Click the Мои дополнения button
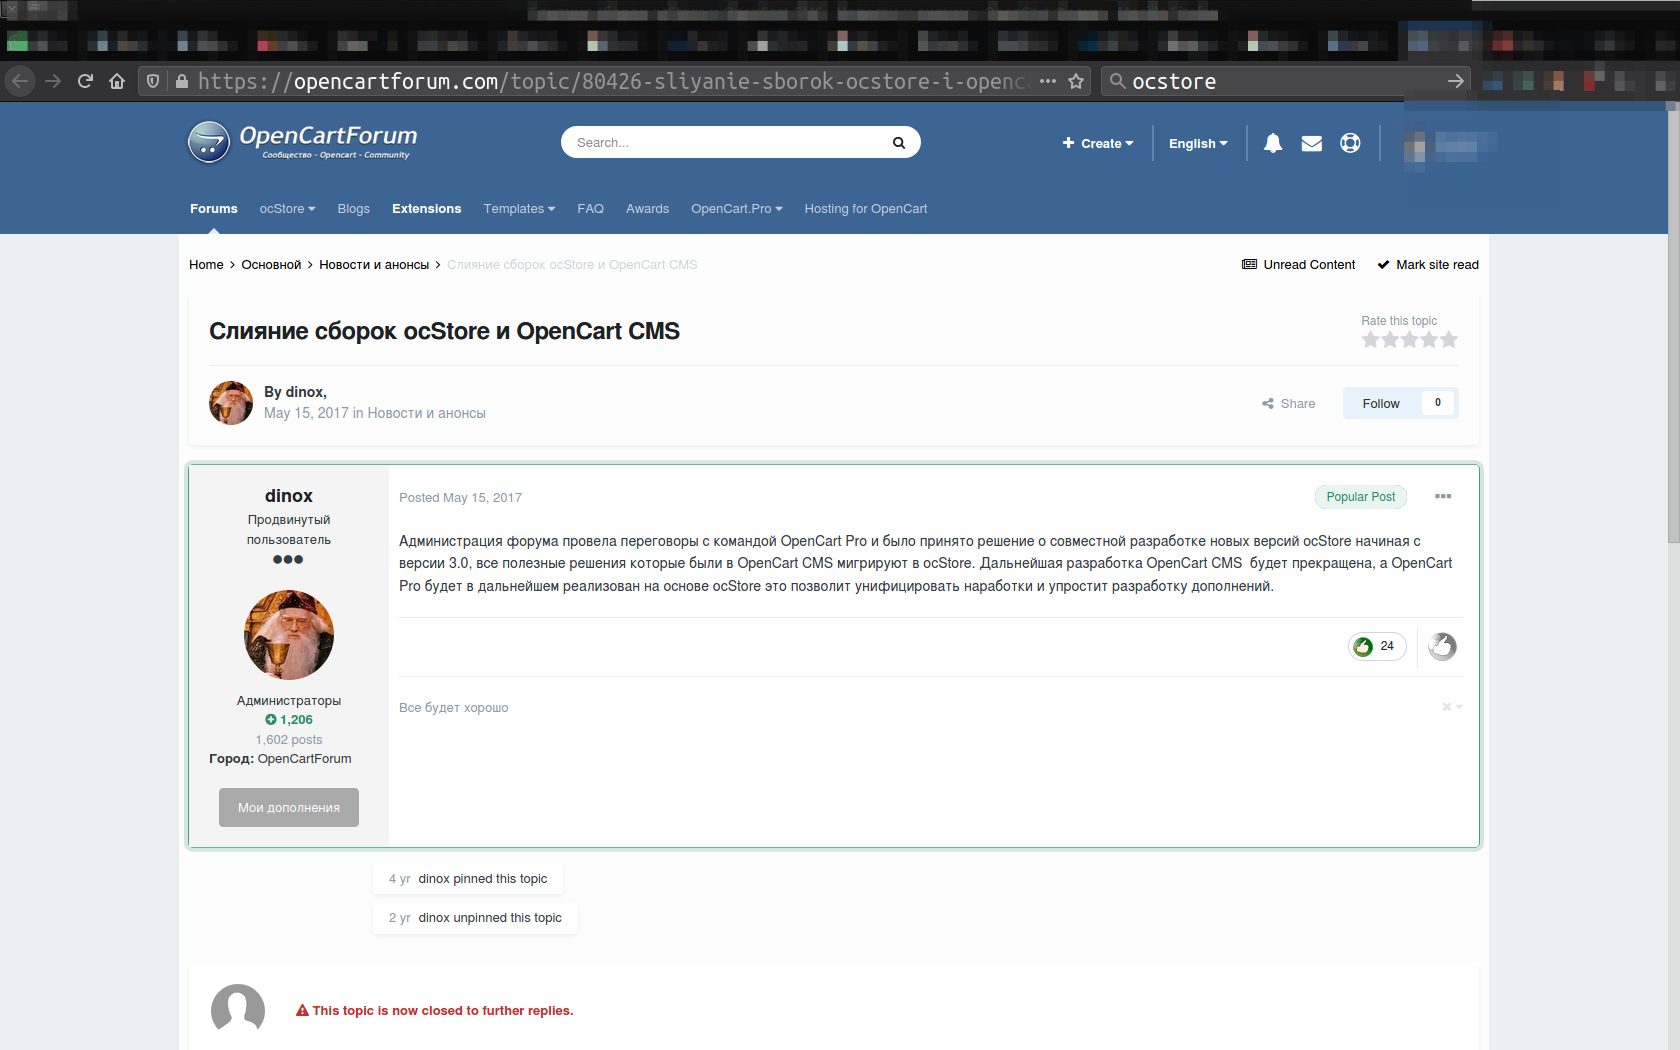The width and height of the screenshot is (1680, 1050). tap(288, 807)
